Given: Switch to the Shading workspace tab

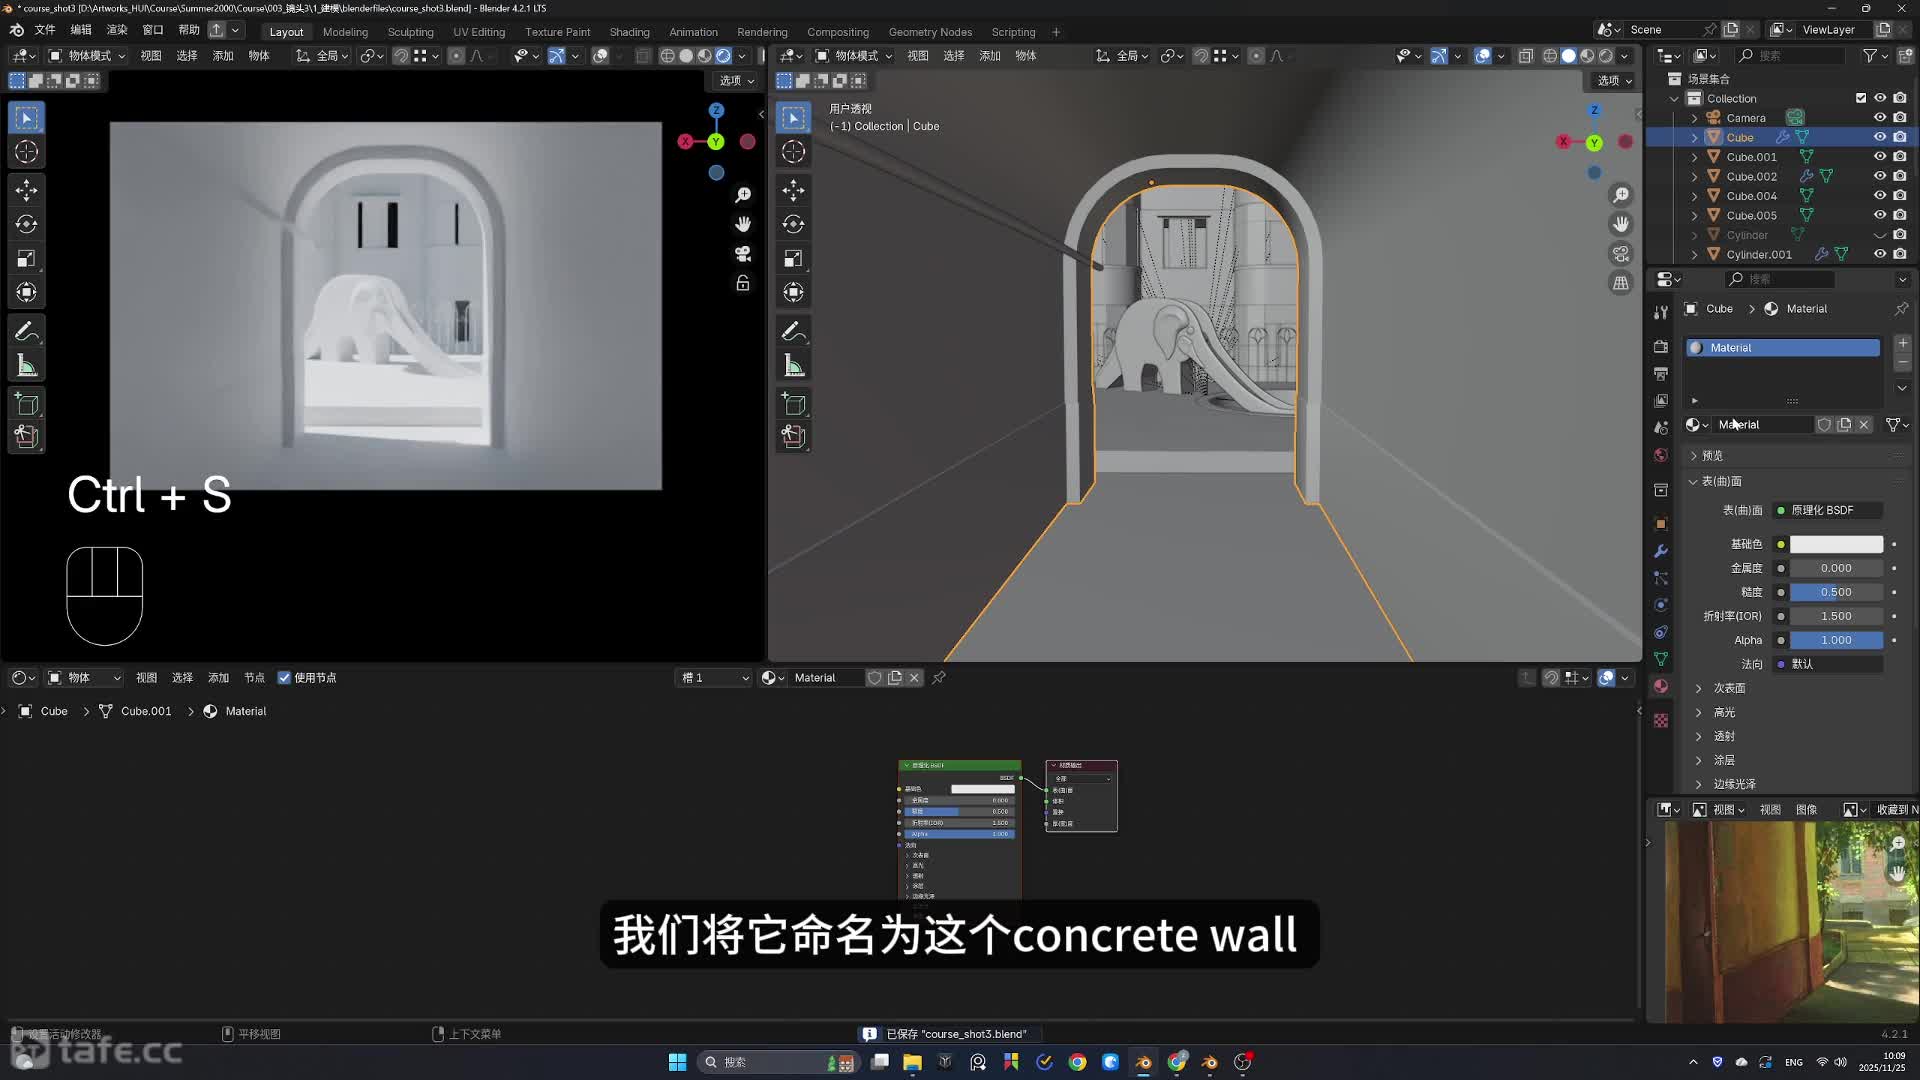Looking at the screenshot, I should coord(629,32).
